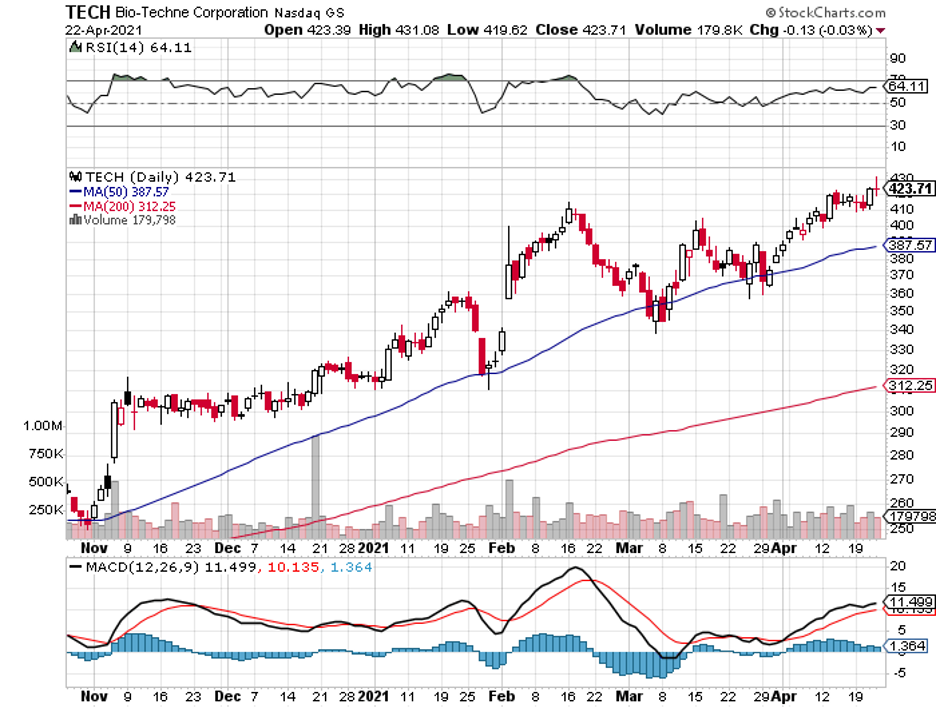The image size is (936, 708).
Task: Click the red 10.135 signal value
Action: (293, 567)
